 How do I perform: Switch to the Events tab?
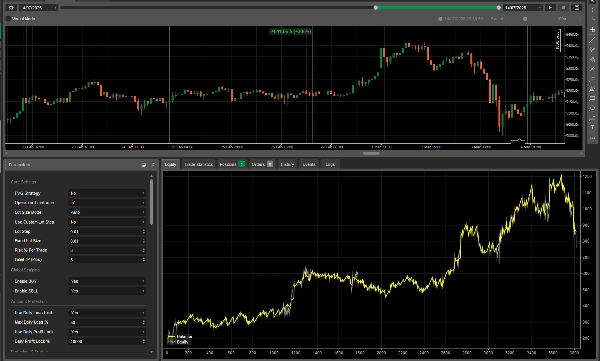[x=309, y=164]
